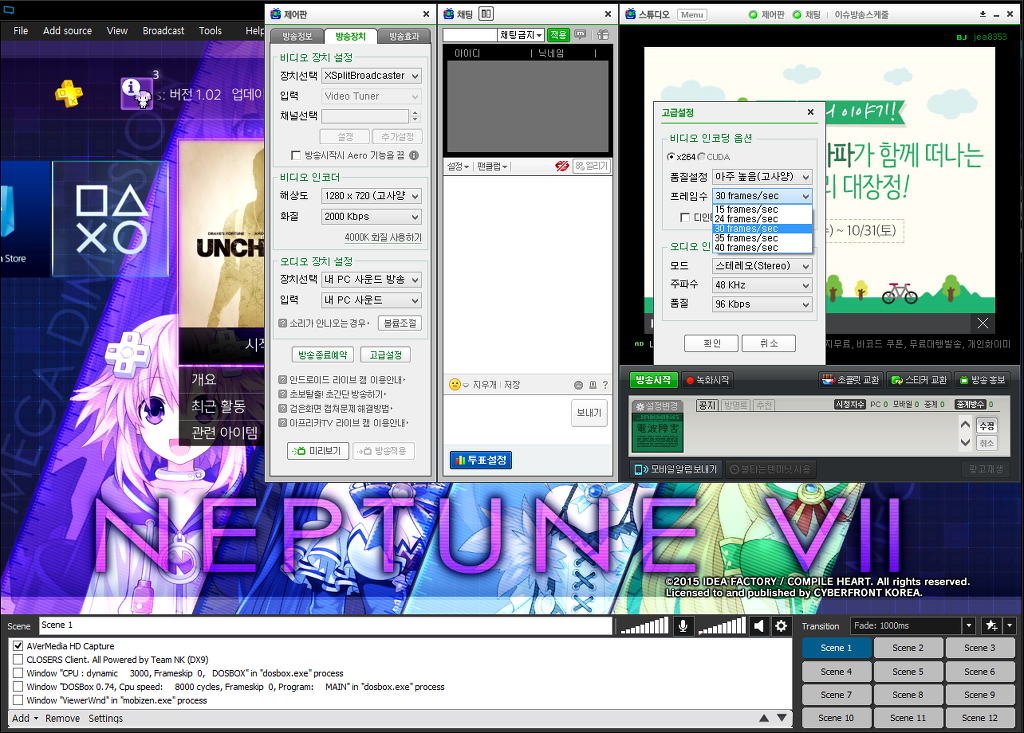Click the chat speech bubble icon

580,35
